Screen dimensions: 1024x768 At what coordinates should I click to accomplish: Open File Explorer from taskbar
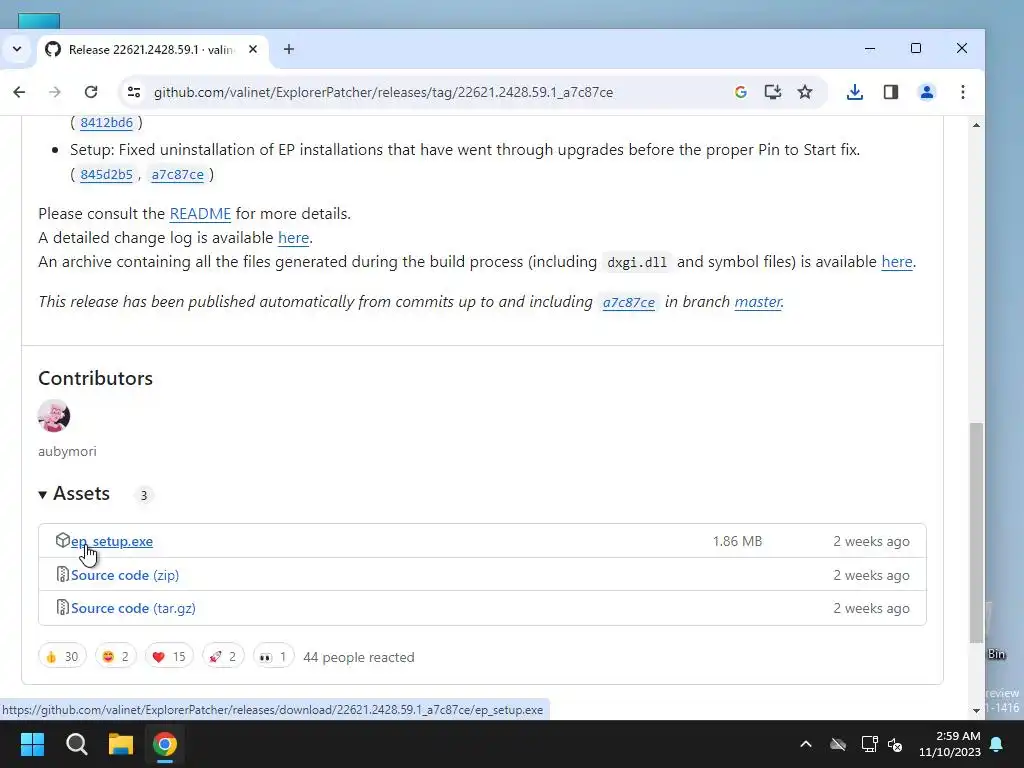click(x=121, y=744)
